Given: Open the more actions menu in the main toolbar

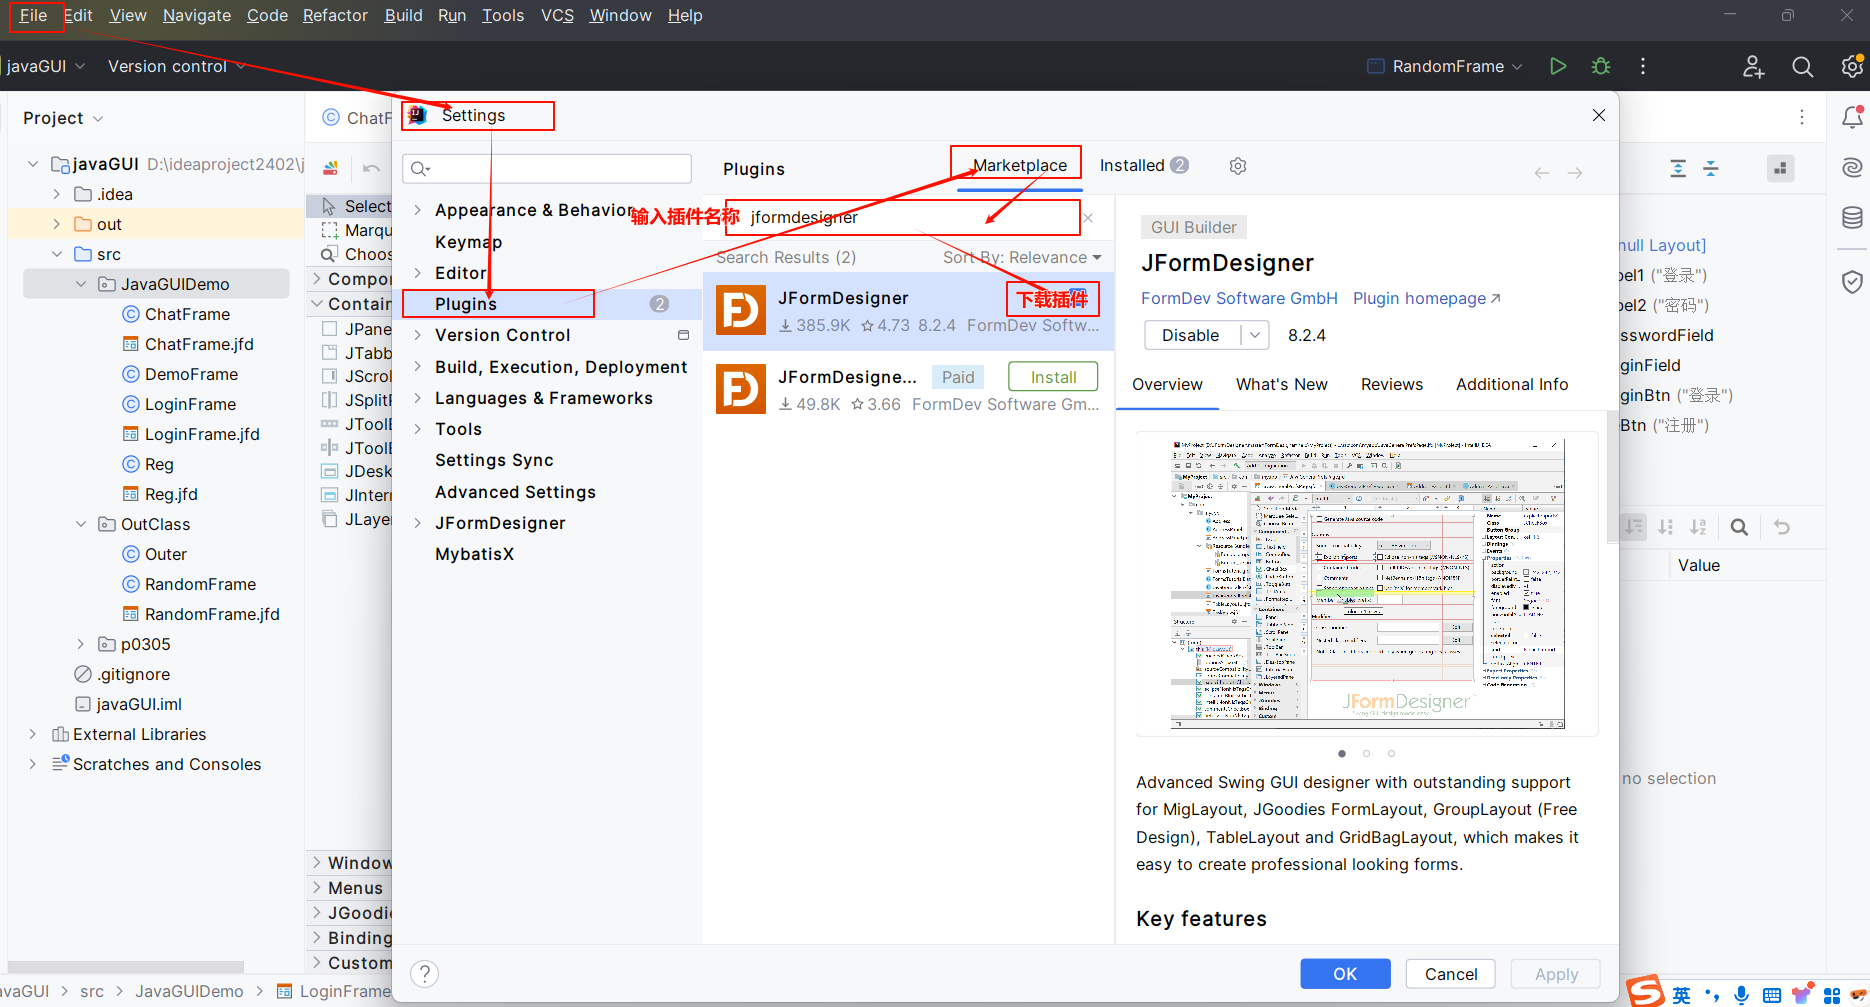Looking at the screenshot, I should [x=1643, y=66].
